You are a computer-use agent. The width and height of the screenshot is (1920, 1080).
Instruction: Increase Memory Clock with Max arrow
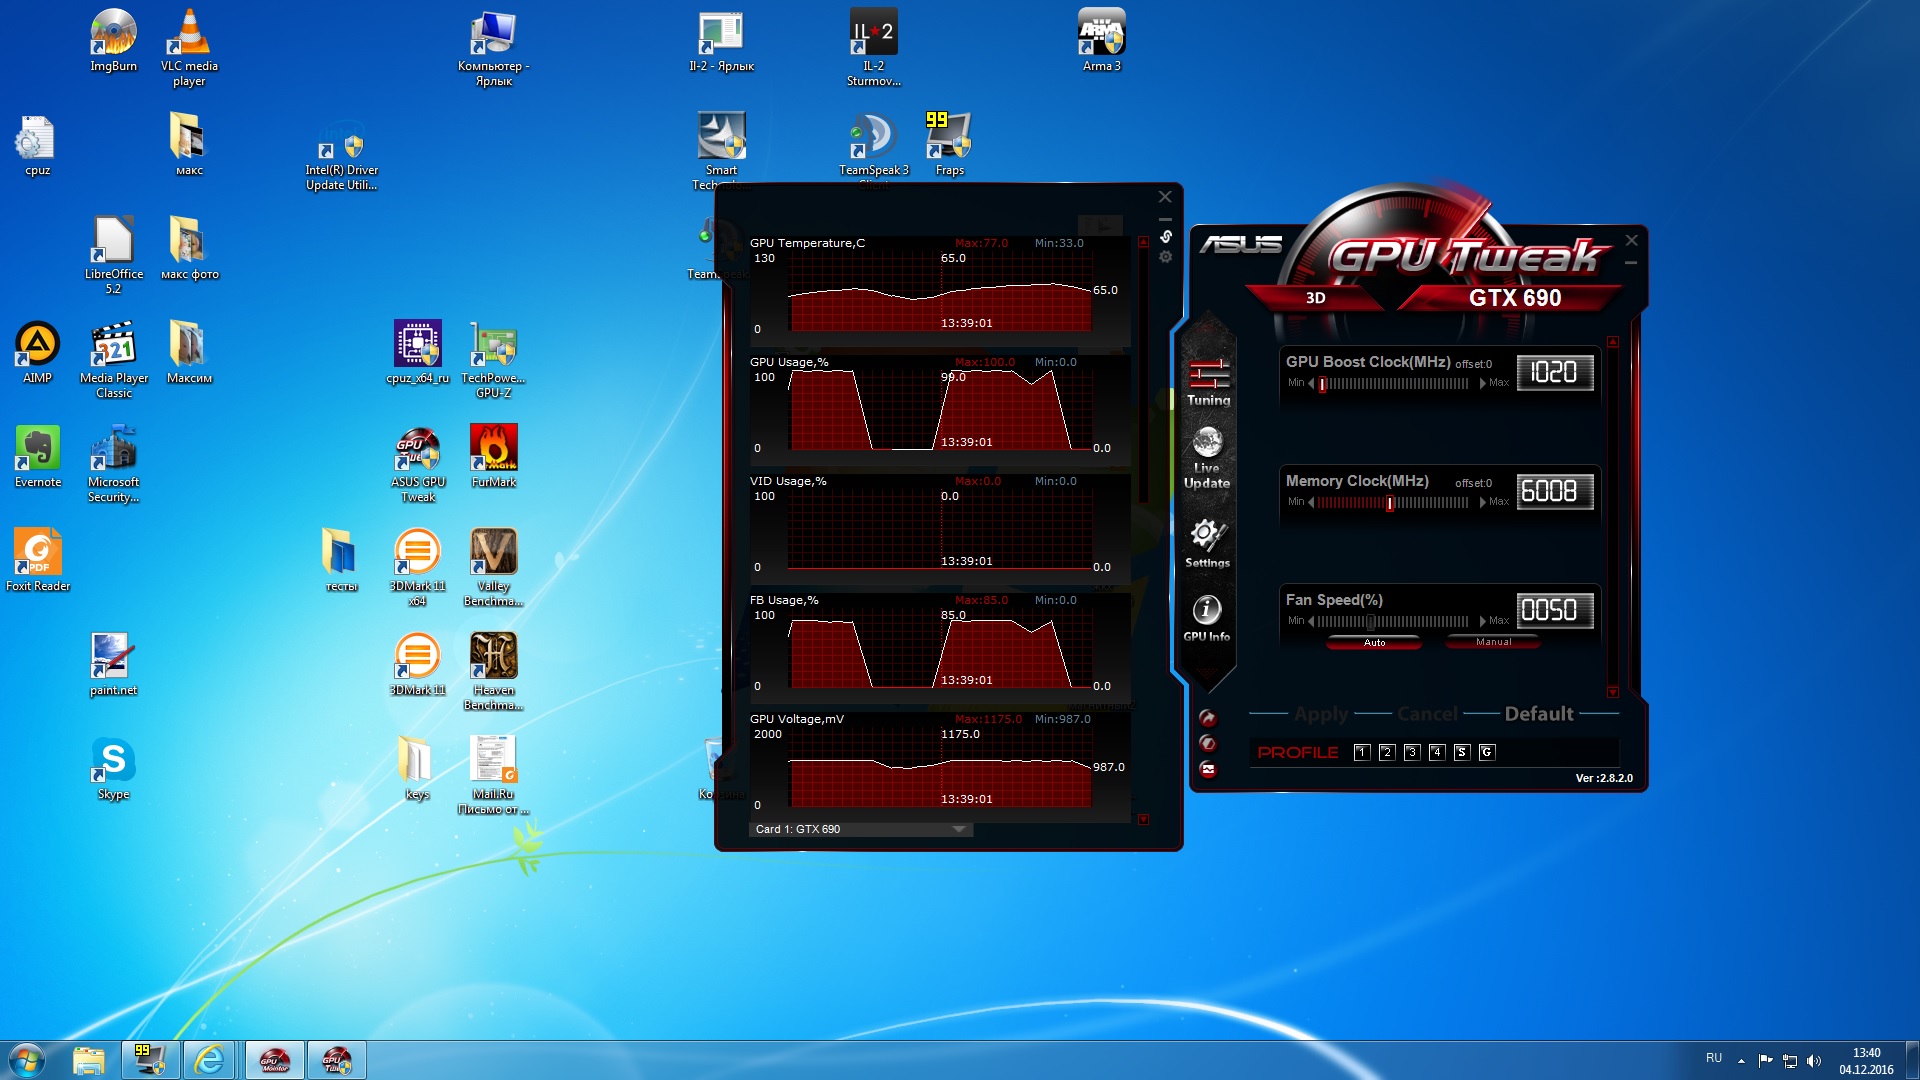(1482, 502)
